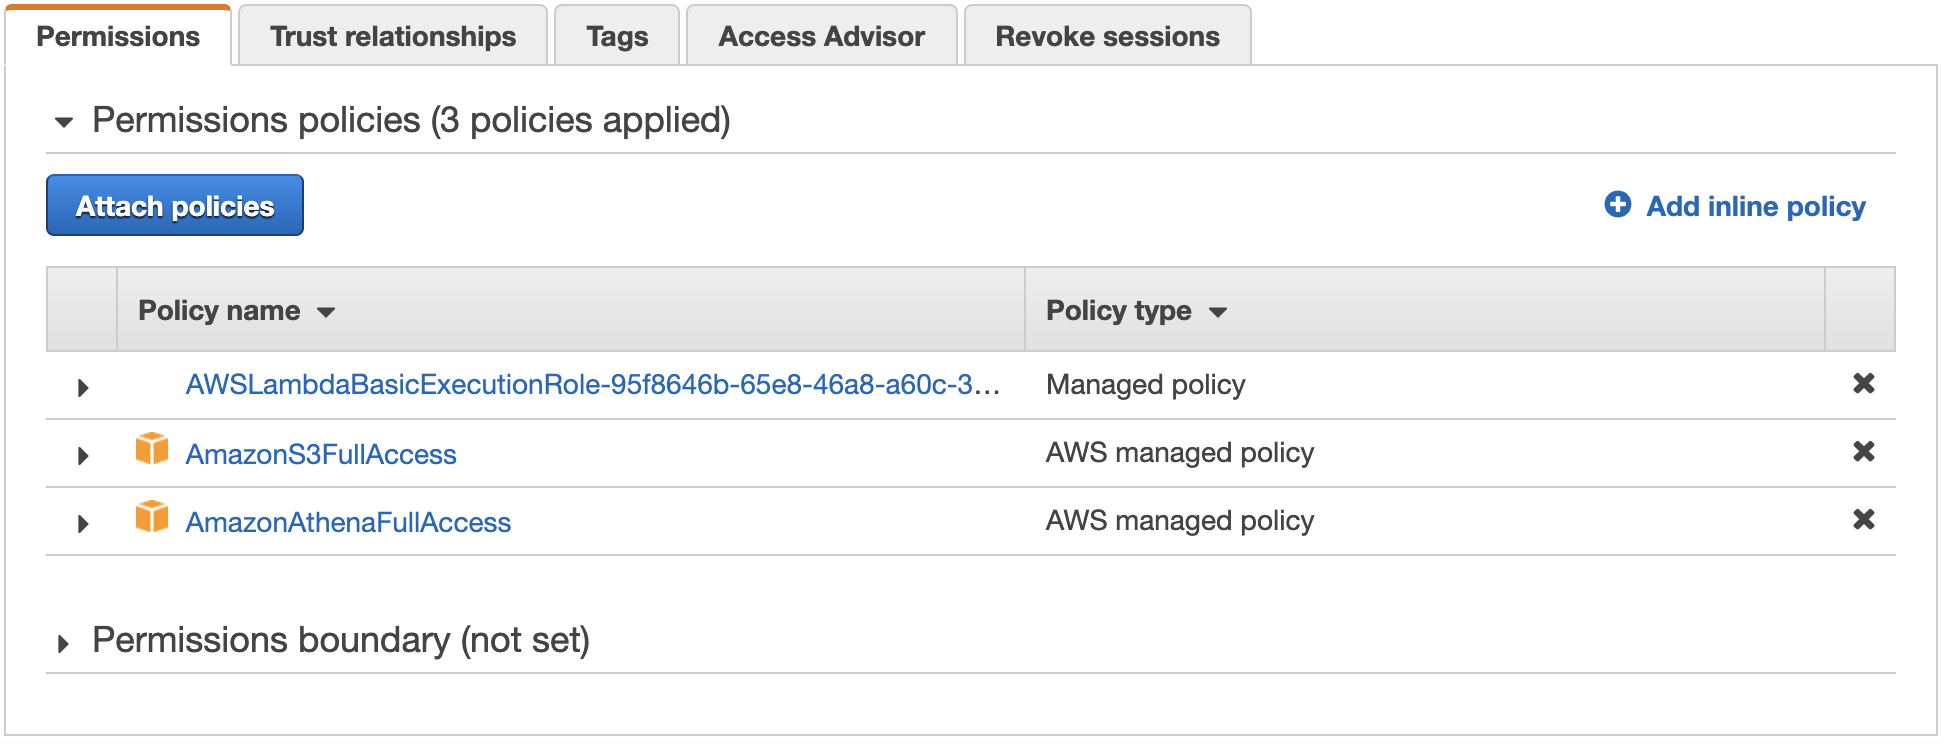The width and height of the screenshot is (1942, 744).
Task: Collapse the Permissions policies section
Action: [x=64, y=123]
